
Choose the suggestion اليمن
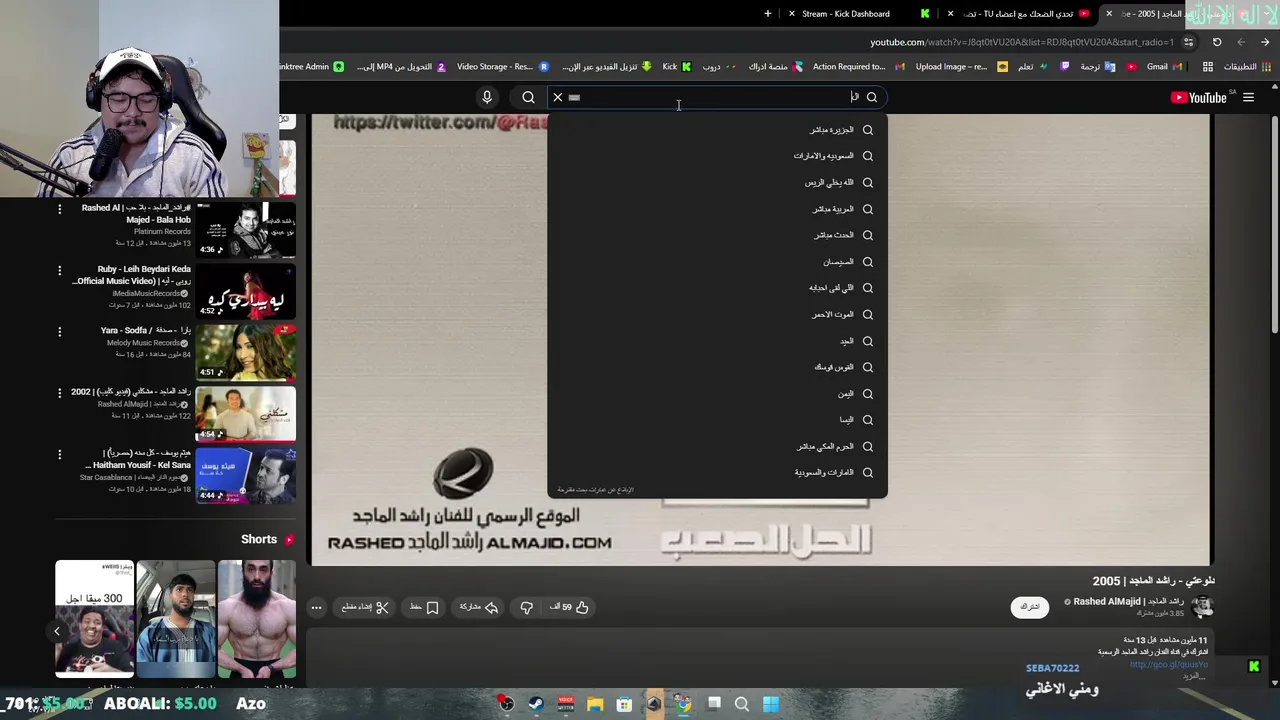(717, 394)
